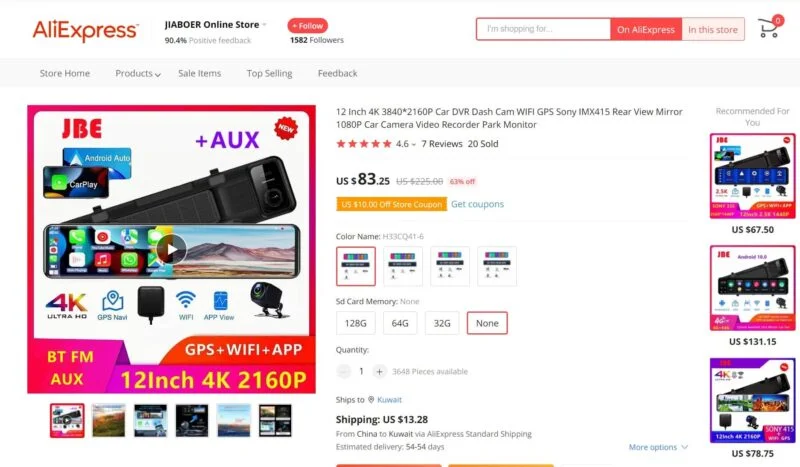Screen dimensions: 800x467
Task: Go to the Top Selling tab
Action: click(269, 73)
